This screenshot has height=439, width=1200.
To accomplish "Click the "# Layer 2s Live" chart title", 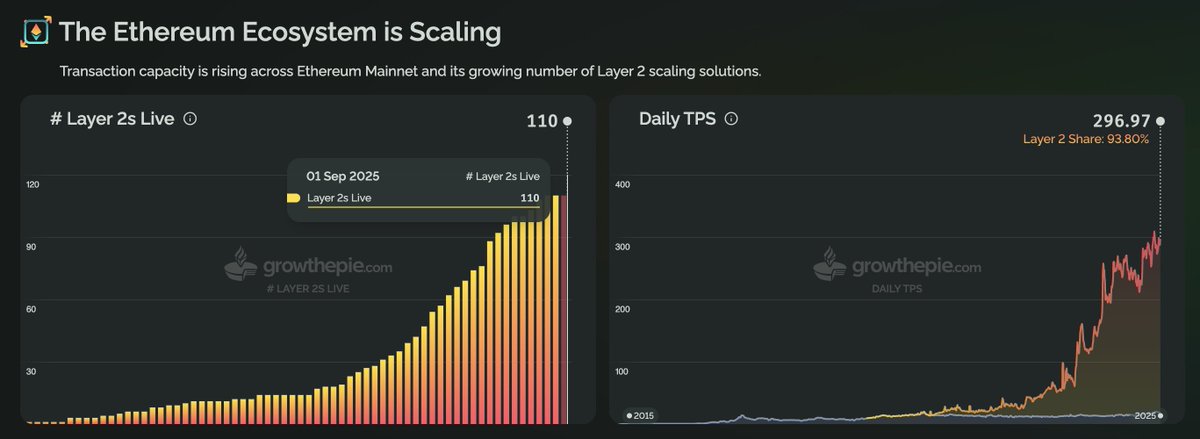I will coord(112,119).
